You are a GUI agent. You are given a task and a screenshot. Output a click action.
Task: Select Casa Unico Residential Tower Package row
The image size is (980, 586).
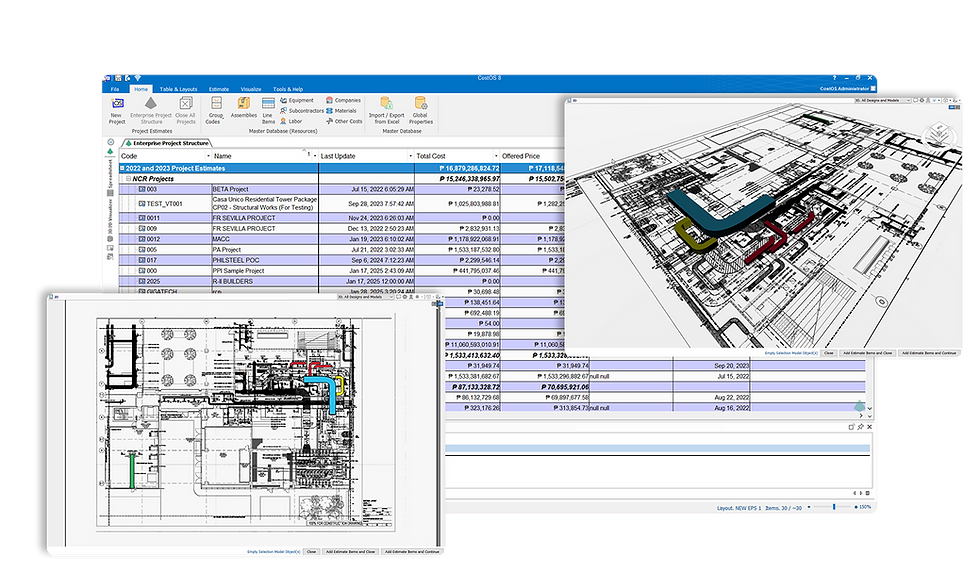click(341, 204)
